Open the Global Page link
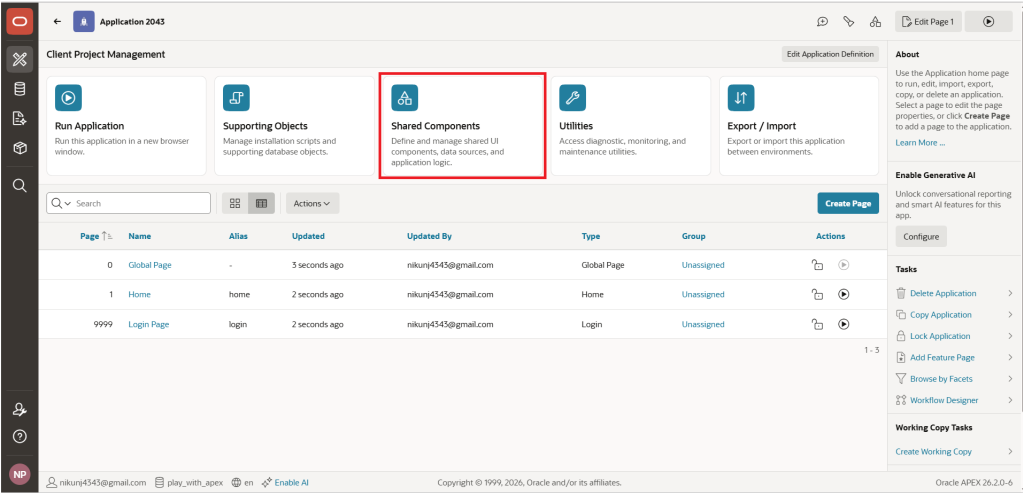Image resolution: width=1024 pixels, height=494 pixels. point(150,265)
